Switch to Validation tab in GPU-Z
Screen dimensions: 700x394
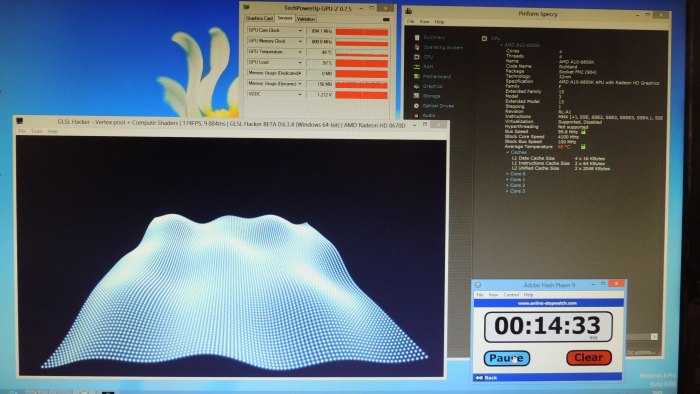[306, 19]
